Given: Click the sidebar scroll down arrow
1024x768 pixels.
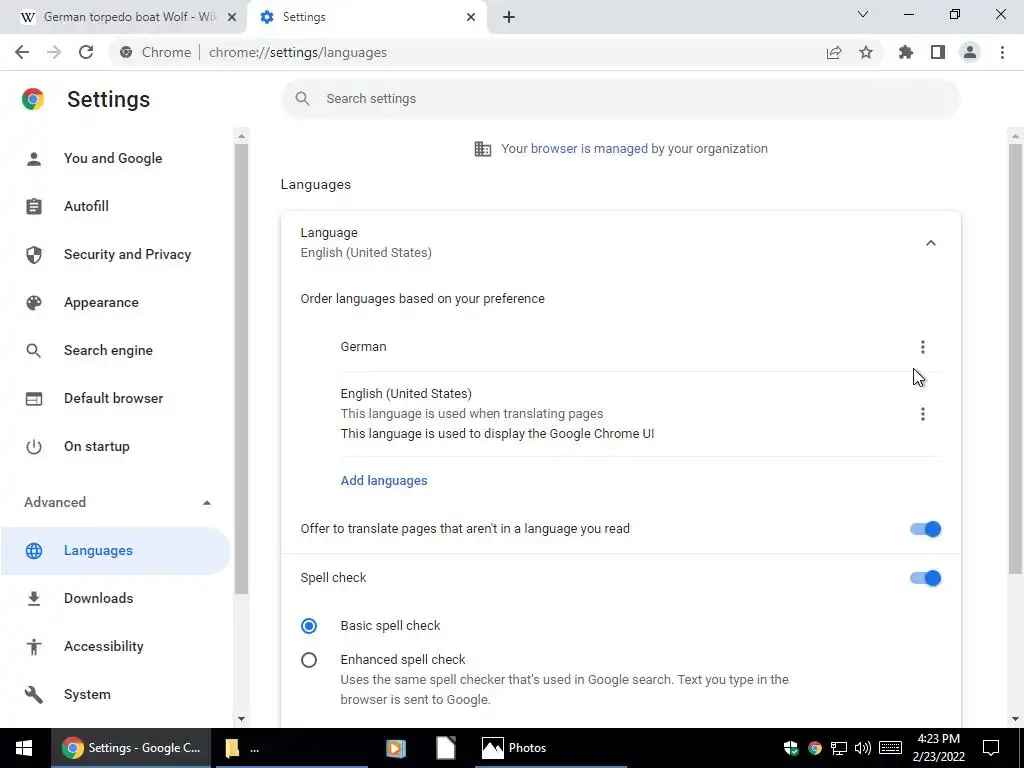Looking at the screenshot, I should point(242,719).
